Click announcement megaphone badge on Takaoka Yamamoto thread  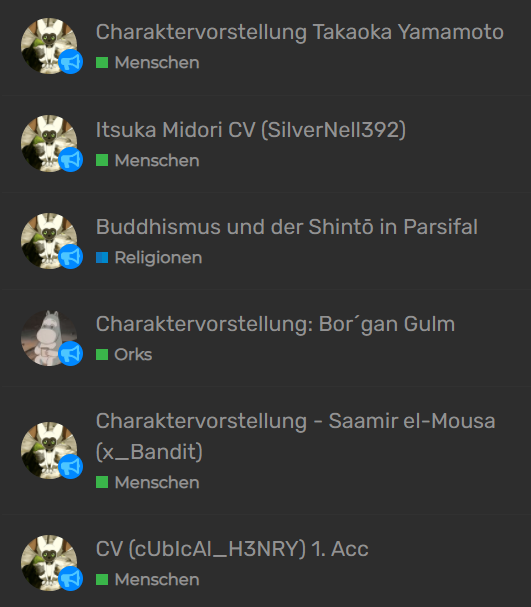[x=70, y=62]
